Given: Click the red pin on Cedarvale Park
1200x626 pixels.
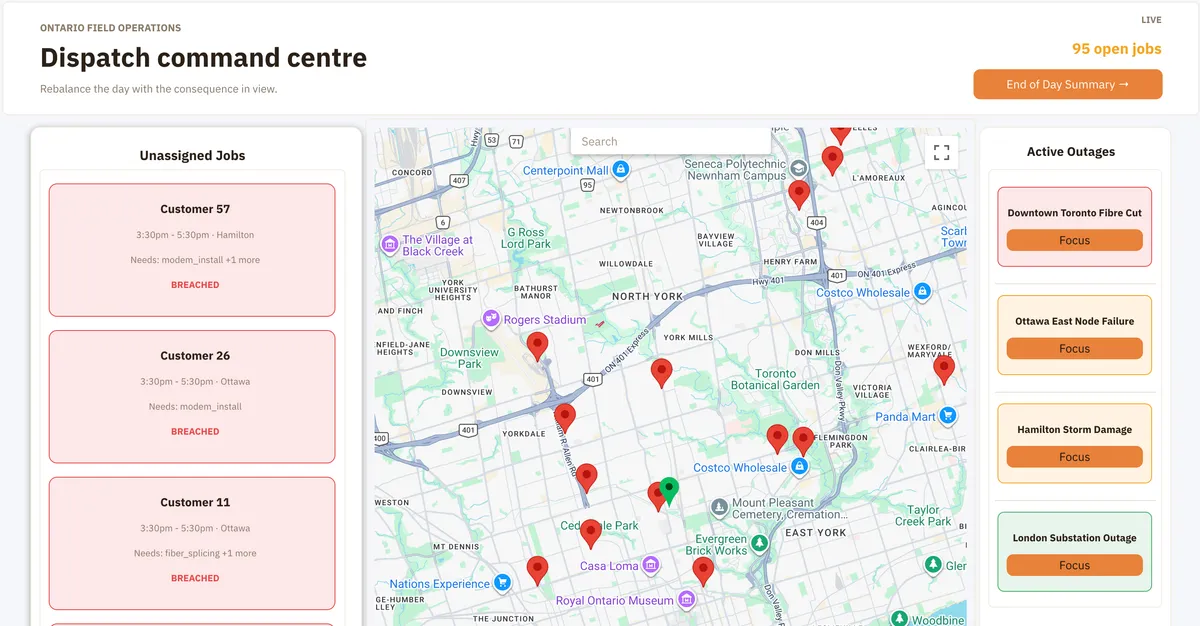Looking at the screenshot, I should (x=591, y=533).
